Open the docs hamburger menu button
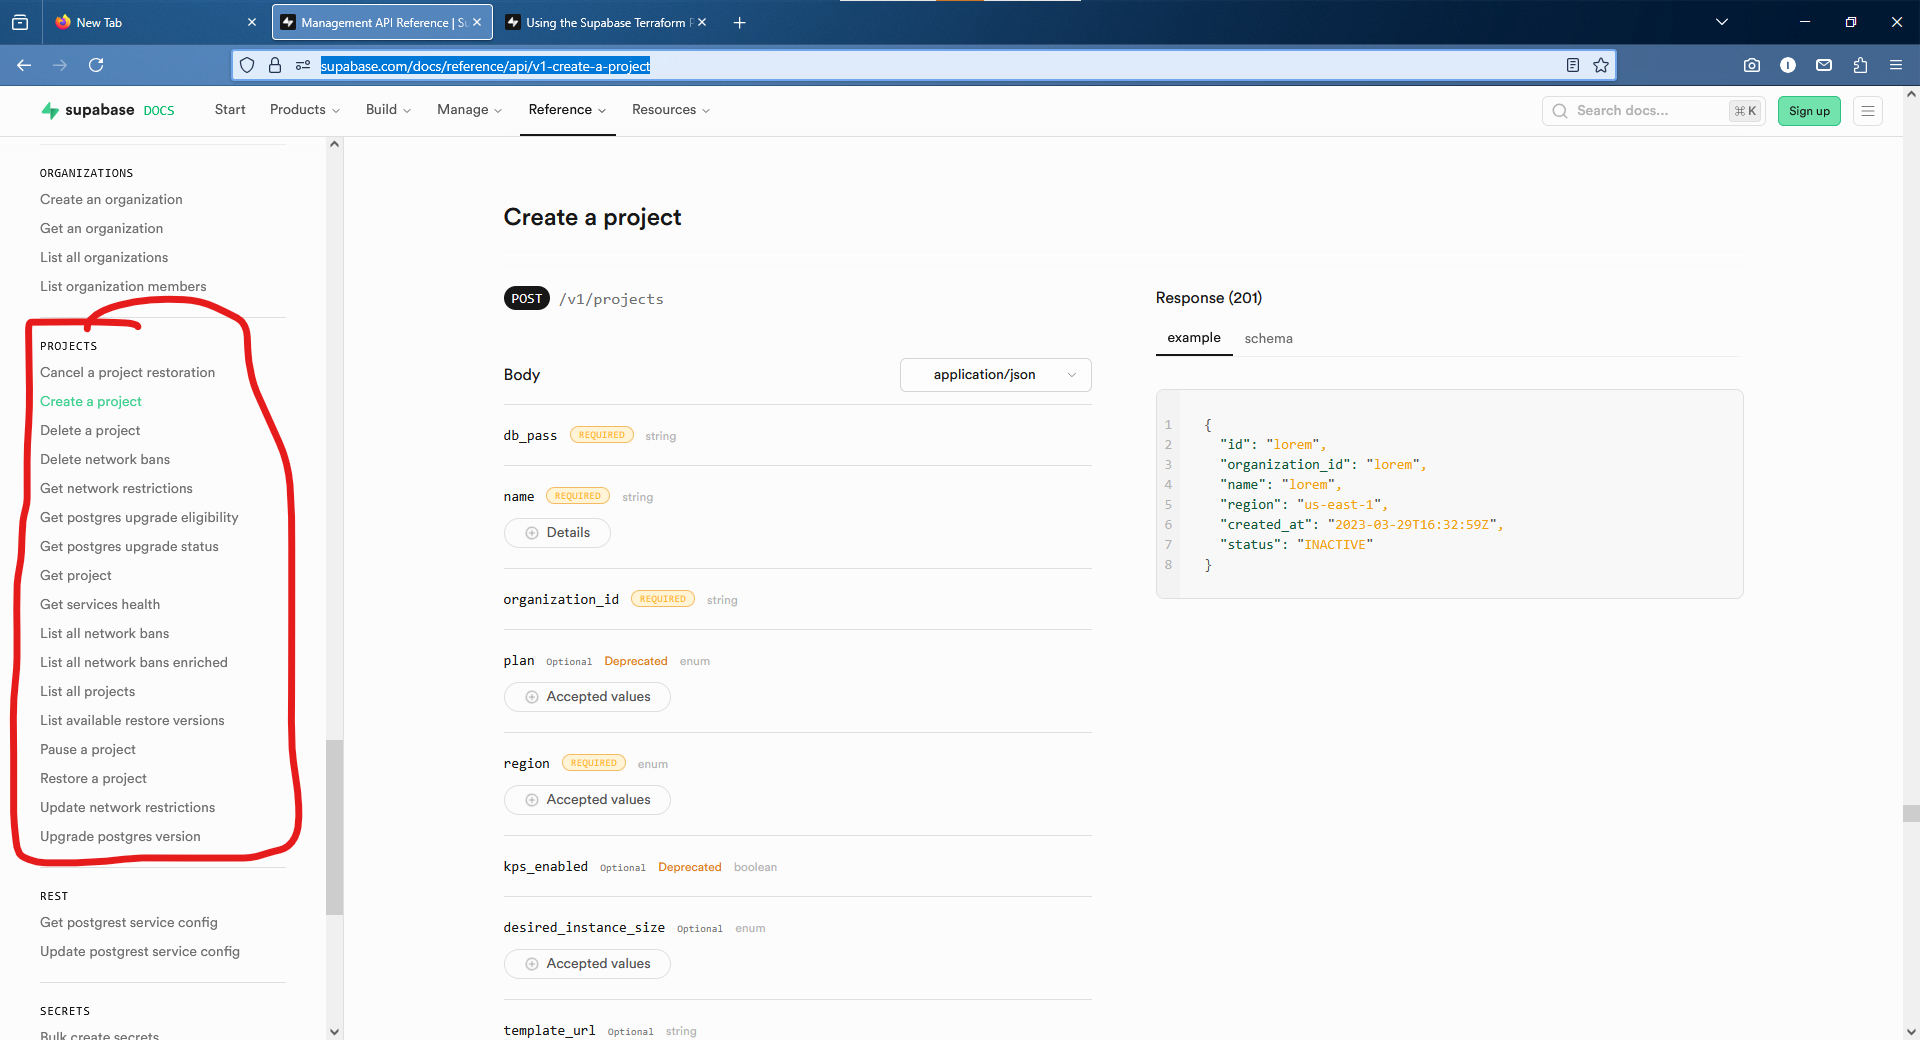 [x=1868, y=111]
